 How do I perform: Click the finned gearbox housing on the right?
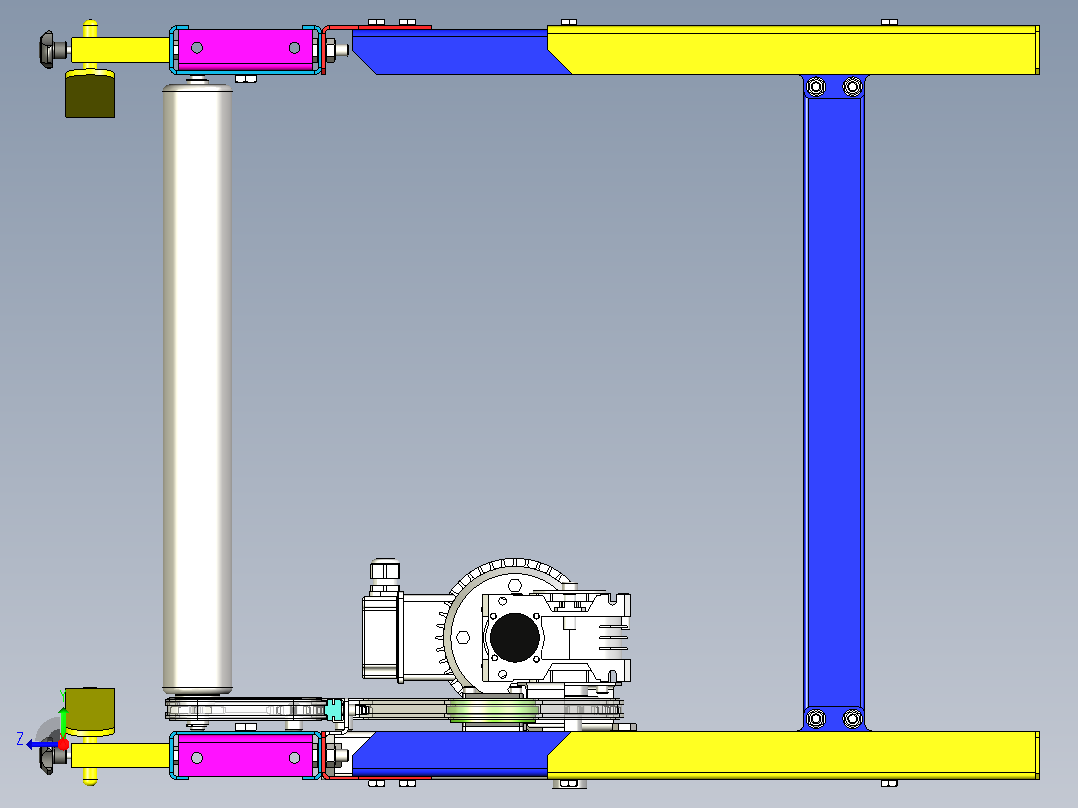[588, 637]
